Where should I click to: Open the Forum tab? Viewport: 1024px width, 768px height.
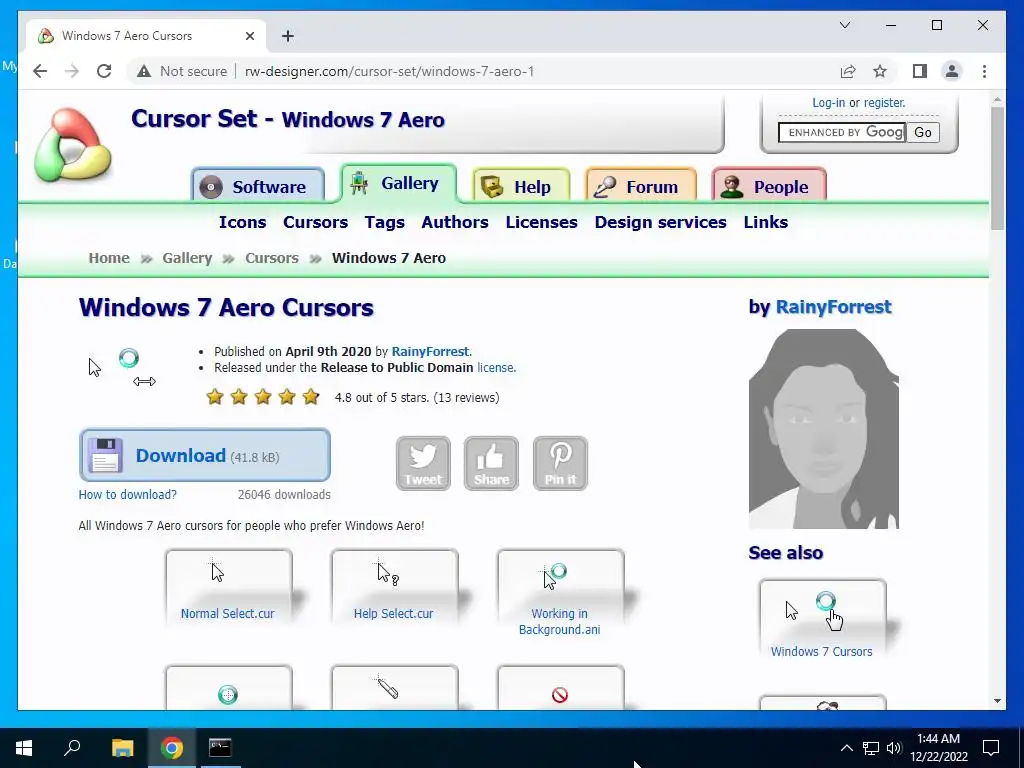[641, 187]
